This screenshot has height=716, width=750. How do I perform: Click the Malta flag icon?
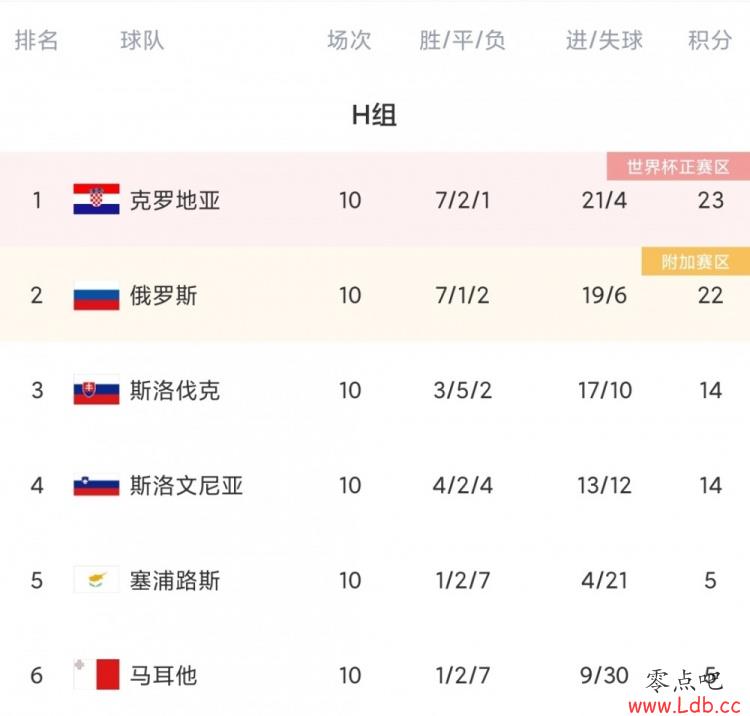coord(96,674)
